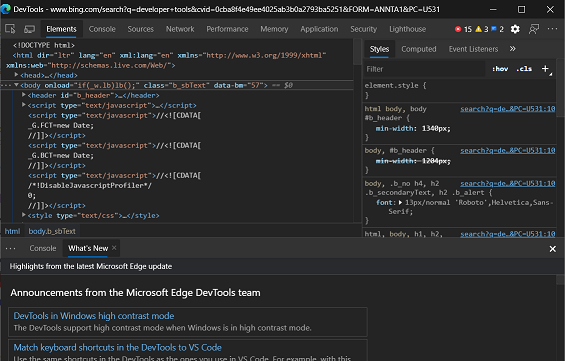Image resolution: width=565 pixels, height=361 pixels.
Task: Open first search?q=de stylesheet source link
Action: click(508, 109)
